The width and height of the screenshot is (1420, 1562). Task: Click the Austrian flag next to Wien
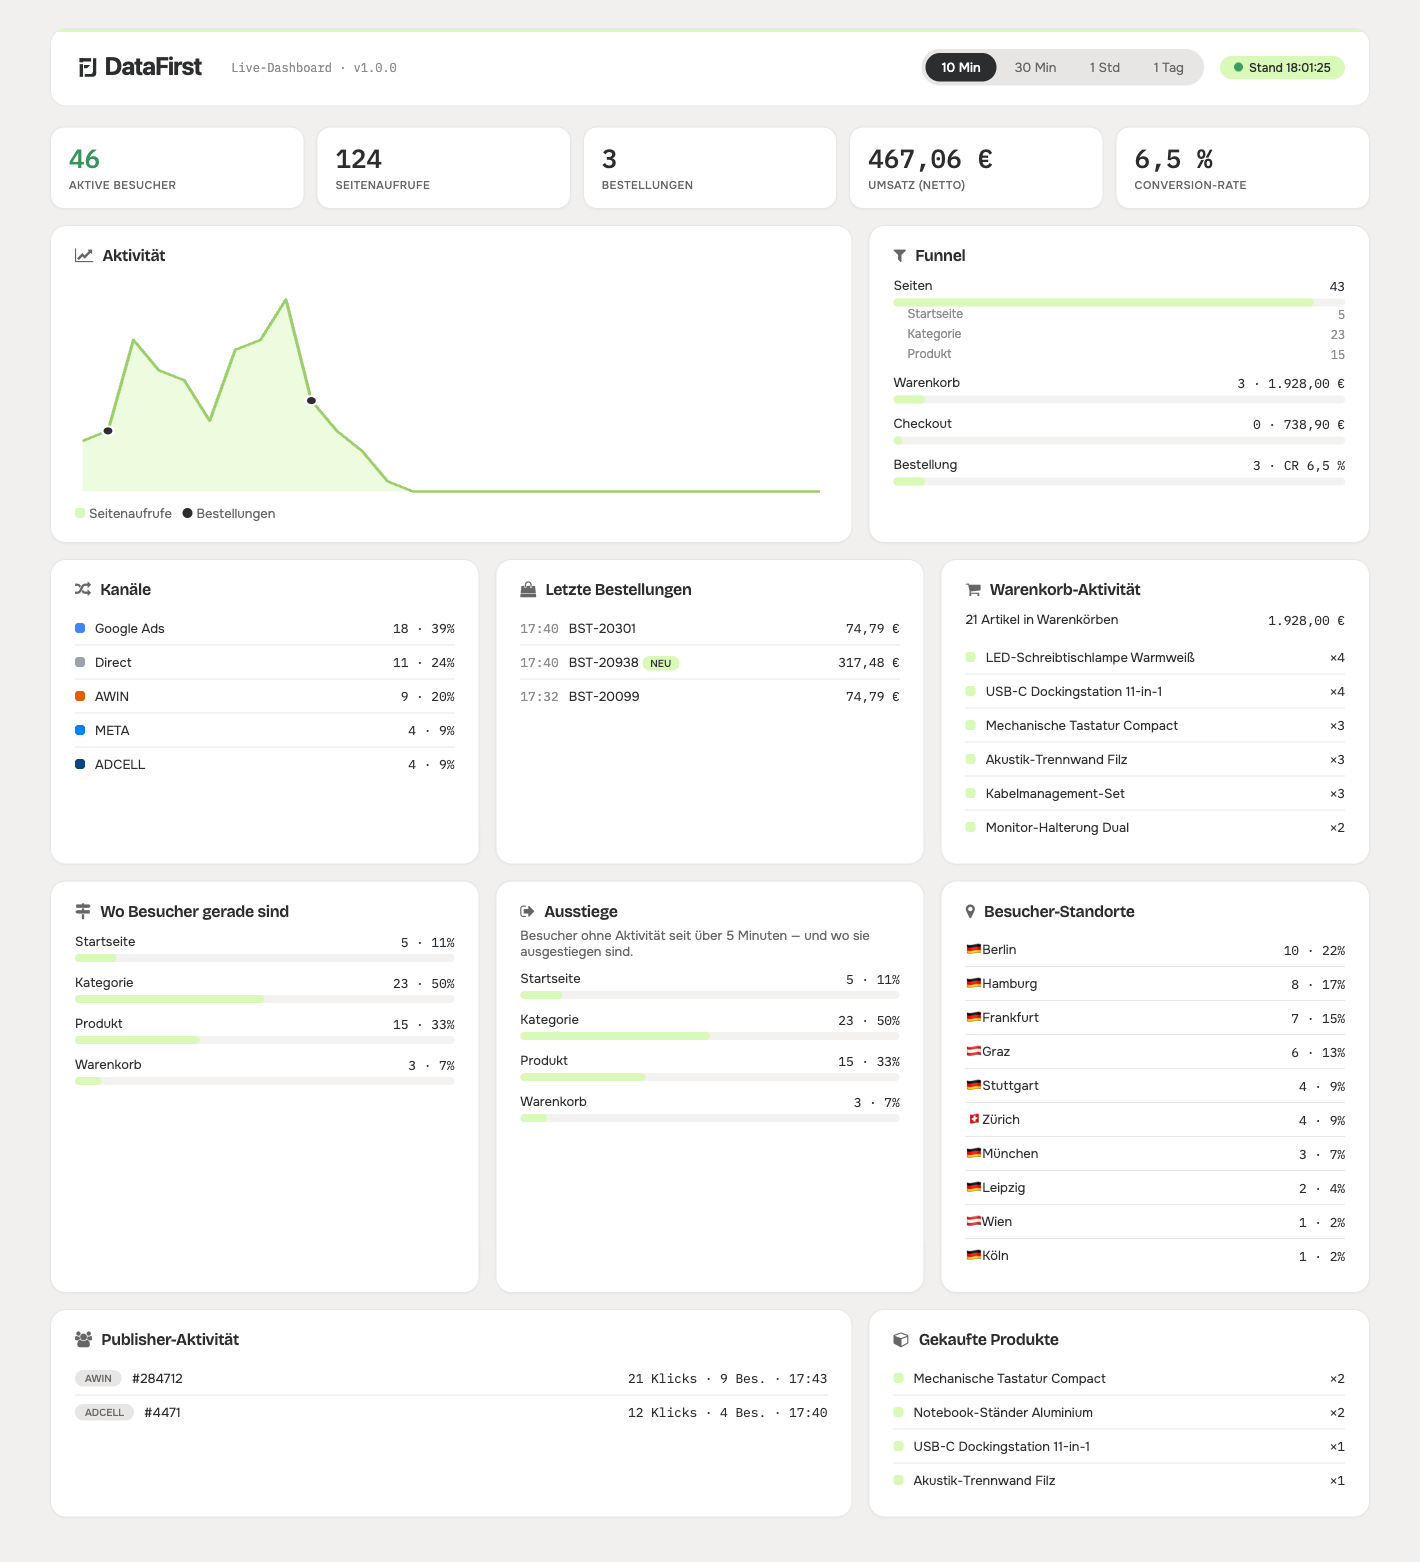tap(974, 1221)
